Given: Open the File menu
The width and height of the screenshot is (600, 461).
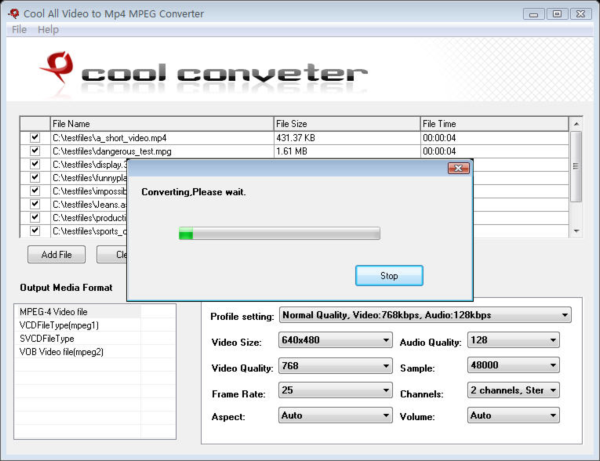Looking at the screenshot, I should point(19,30).
